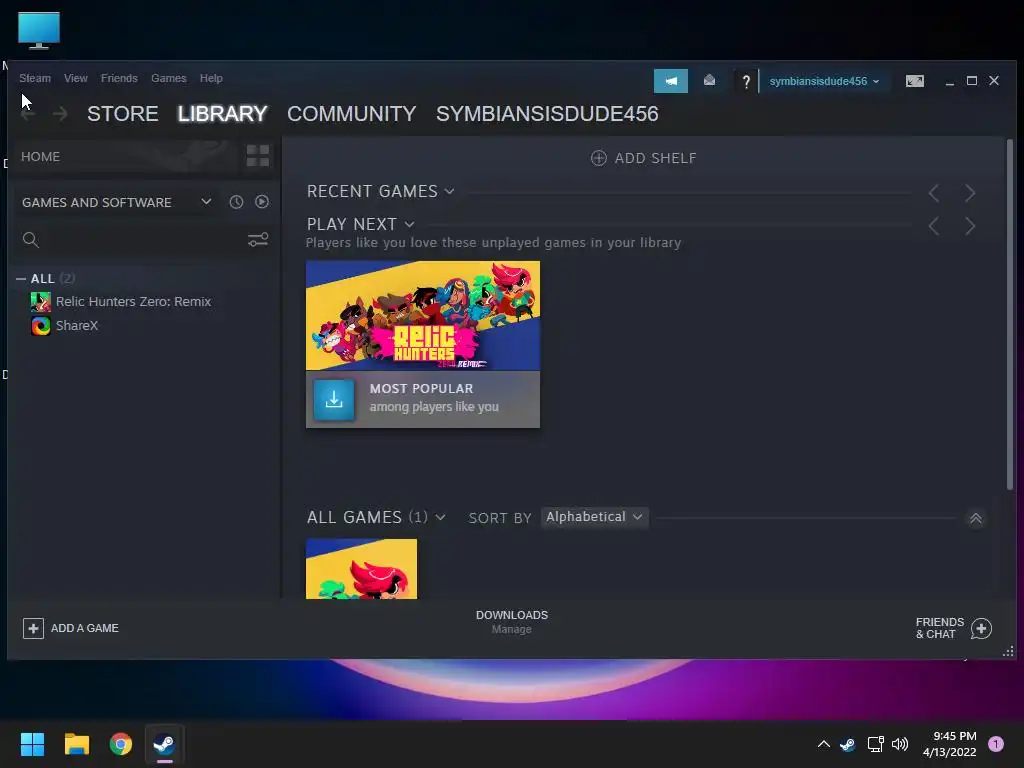Click the library vertical scrollbar

pyautogui.click(x=1010, y=314)
